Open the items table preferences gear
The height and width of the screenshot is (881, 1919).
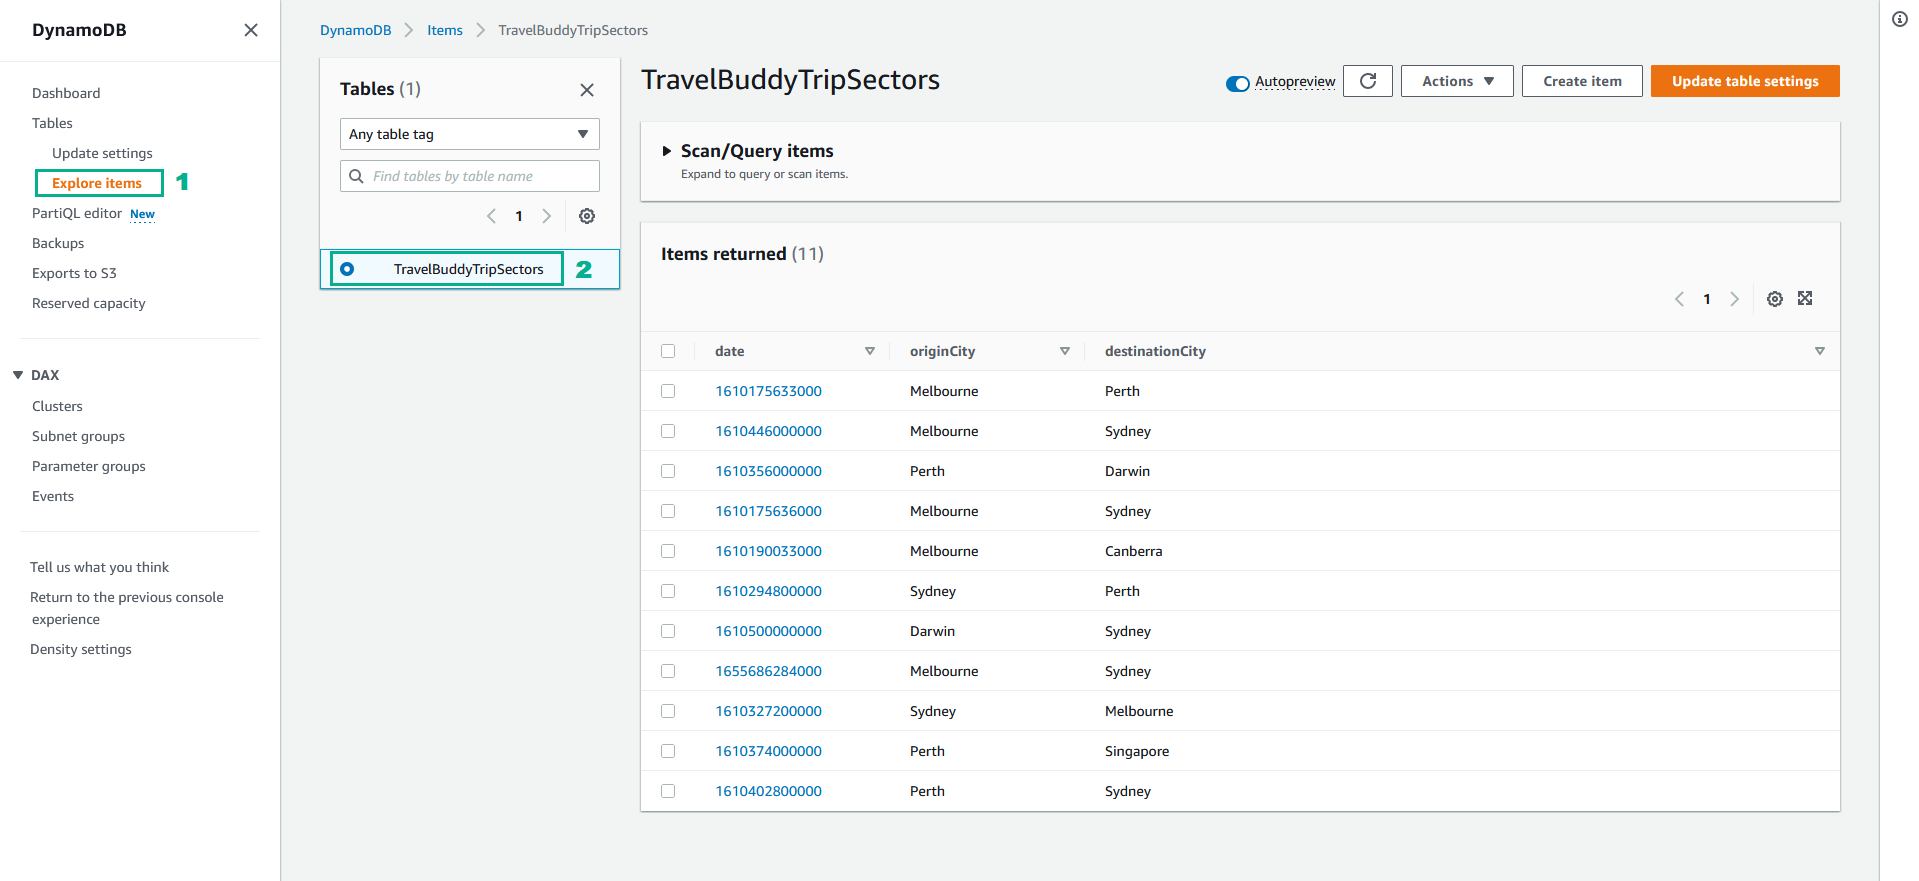pos(1775,299)
